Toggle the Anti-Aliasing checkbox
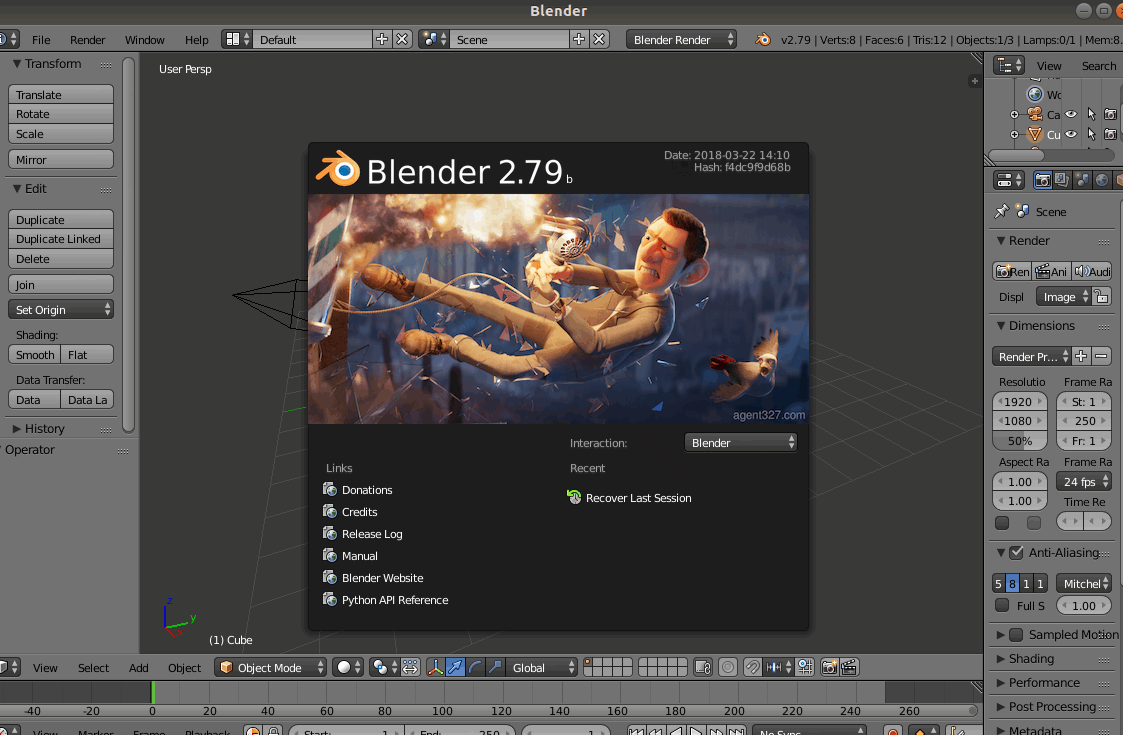 tap(1016, 552)
